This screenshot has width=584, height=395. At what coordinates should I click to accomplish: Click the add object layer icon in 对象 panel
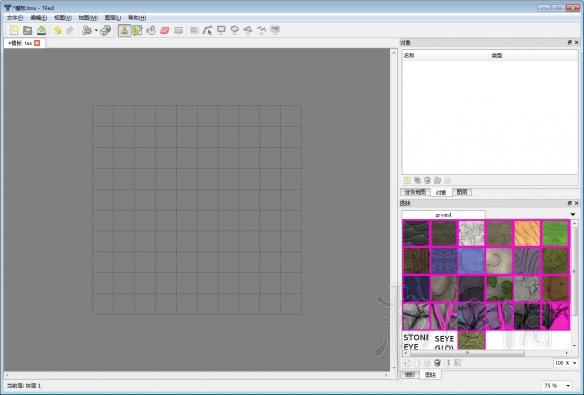407,180
